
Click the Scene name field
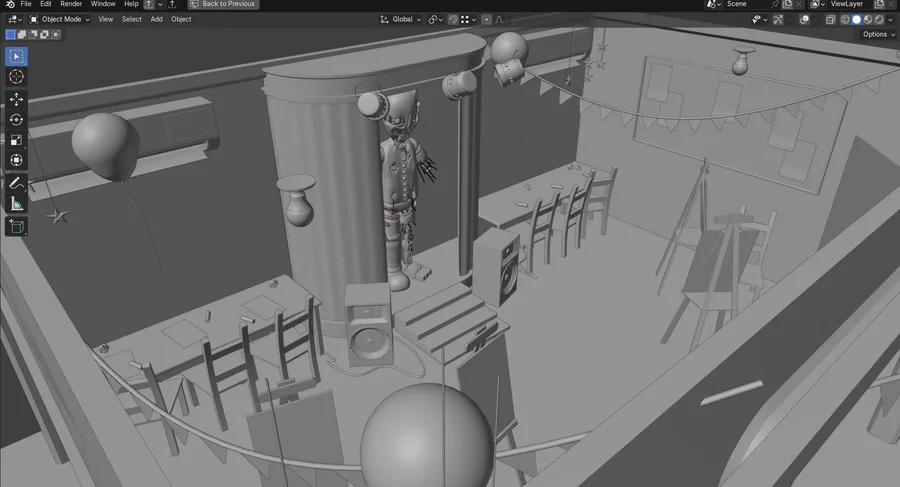pyautogui.click(x=745, y=4)
